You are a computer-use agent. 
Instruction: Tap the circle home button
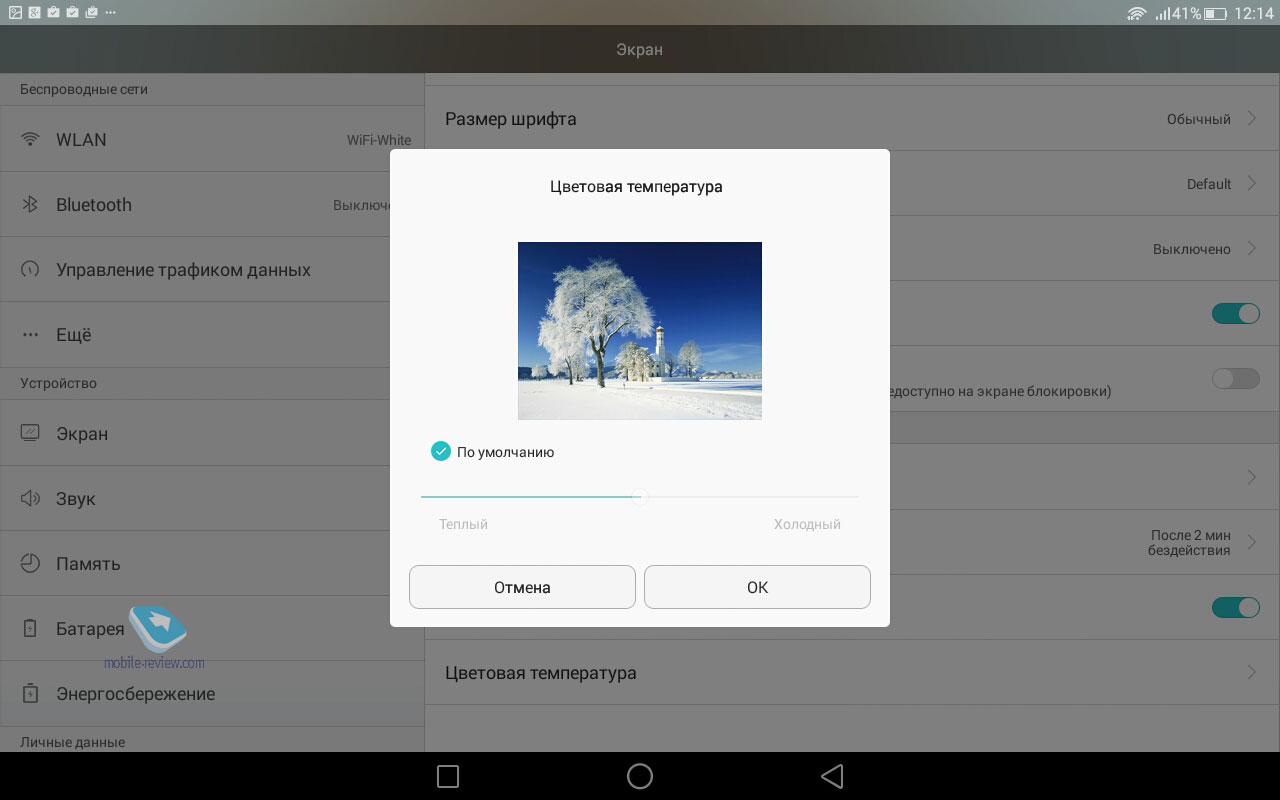pos(640,776)
